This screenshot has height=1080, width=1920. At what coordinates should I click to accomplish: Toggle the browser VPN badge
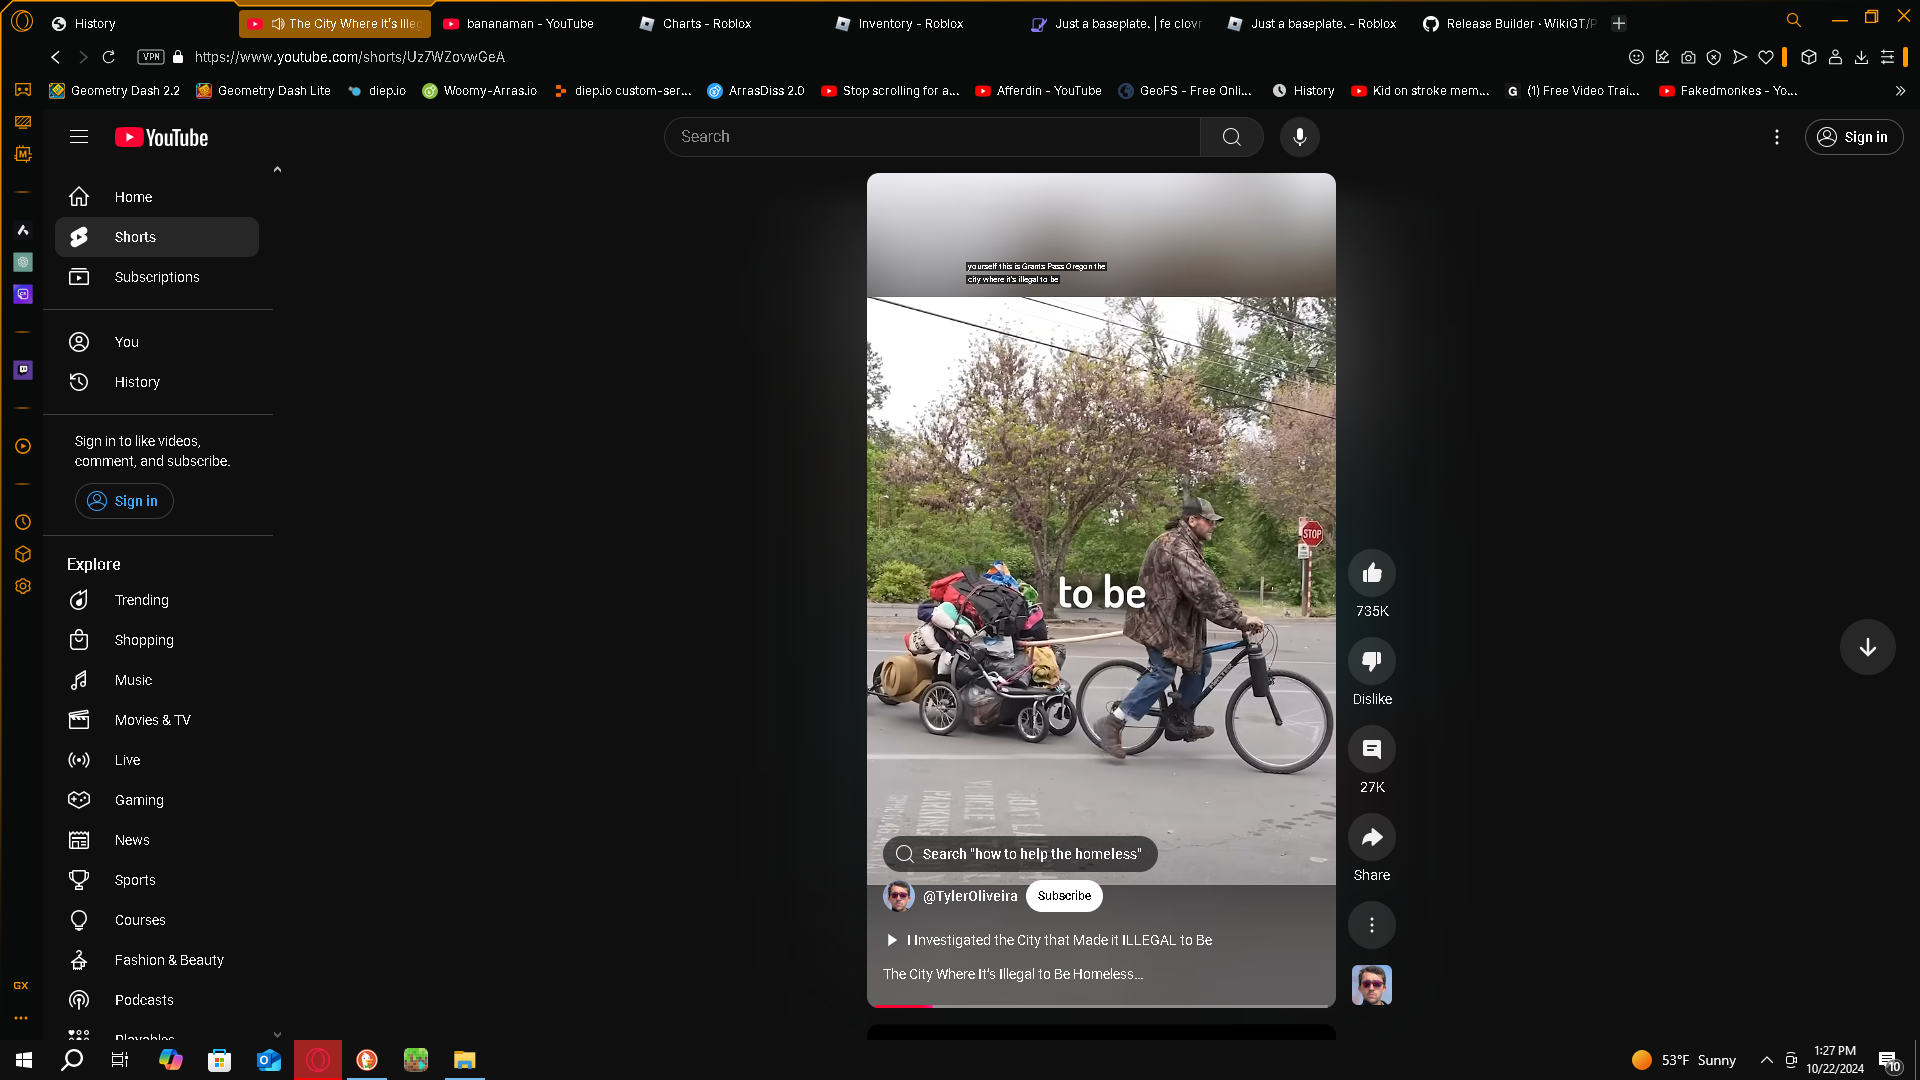coord(150,57)
